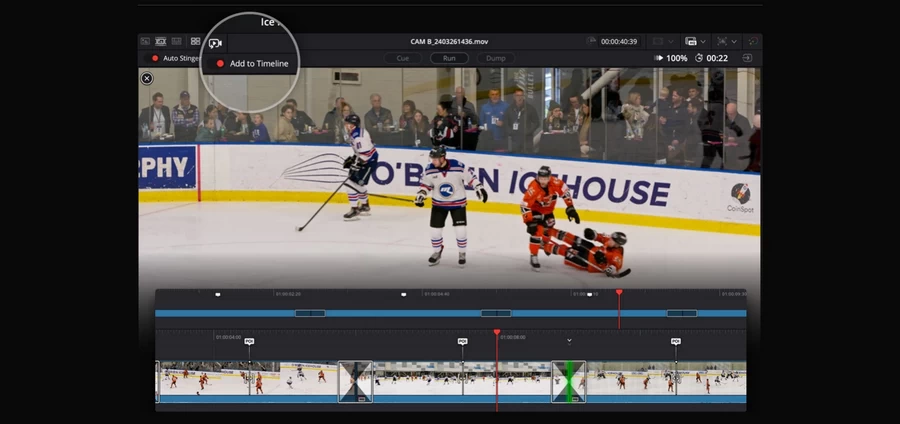This screenshot has width=900, height=424.
Task: Close the viewer with the X button
Action: click(147, 79)
